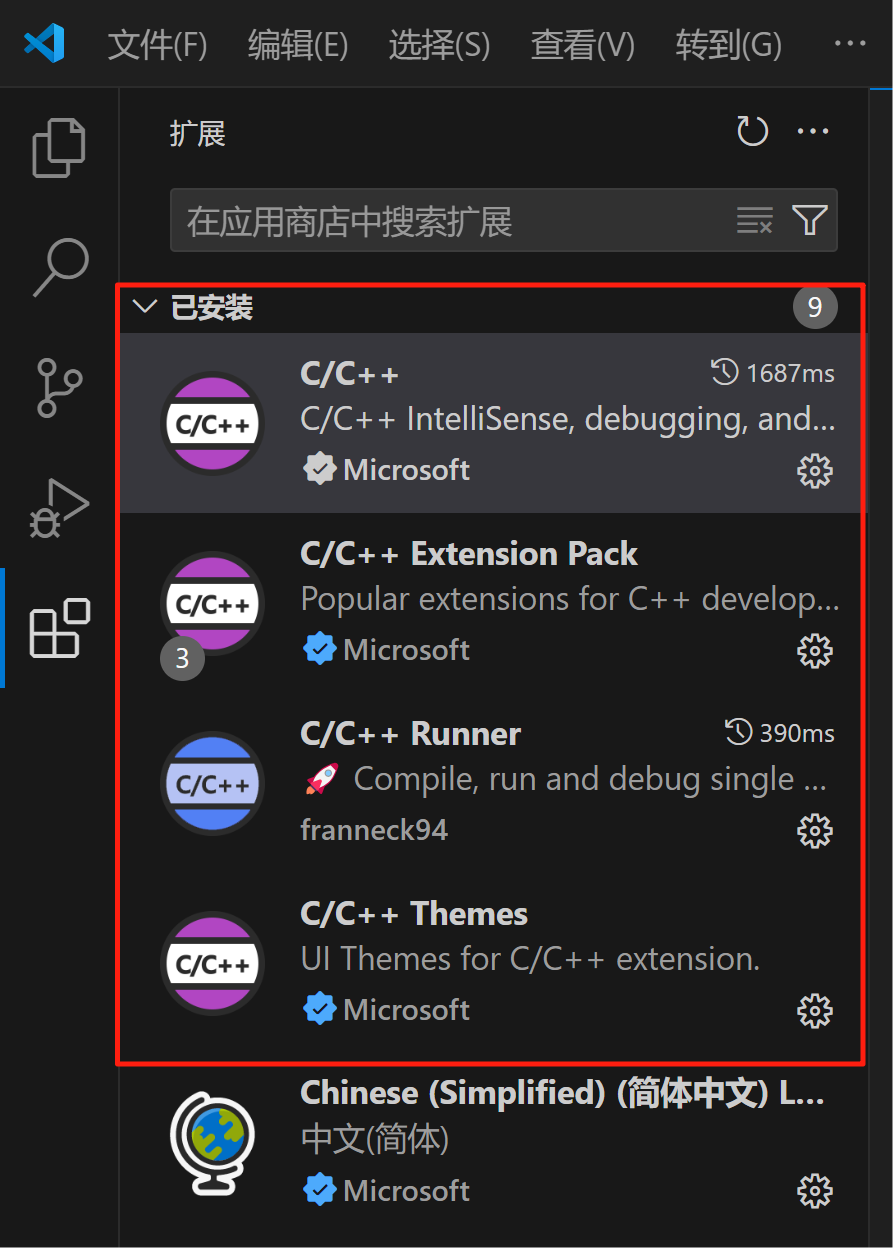Open the 文件 menu
This screenshot has height=1248, width=893.
tap(156, 44)
